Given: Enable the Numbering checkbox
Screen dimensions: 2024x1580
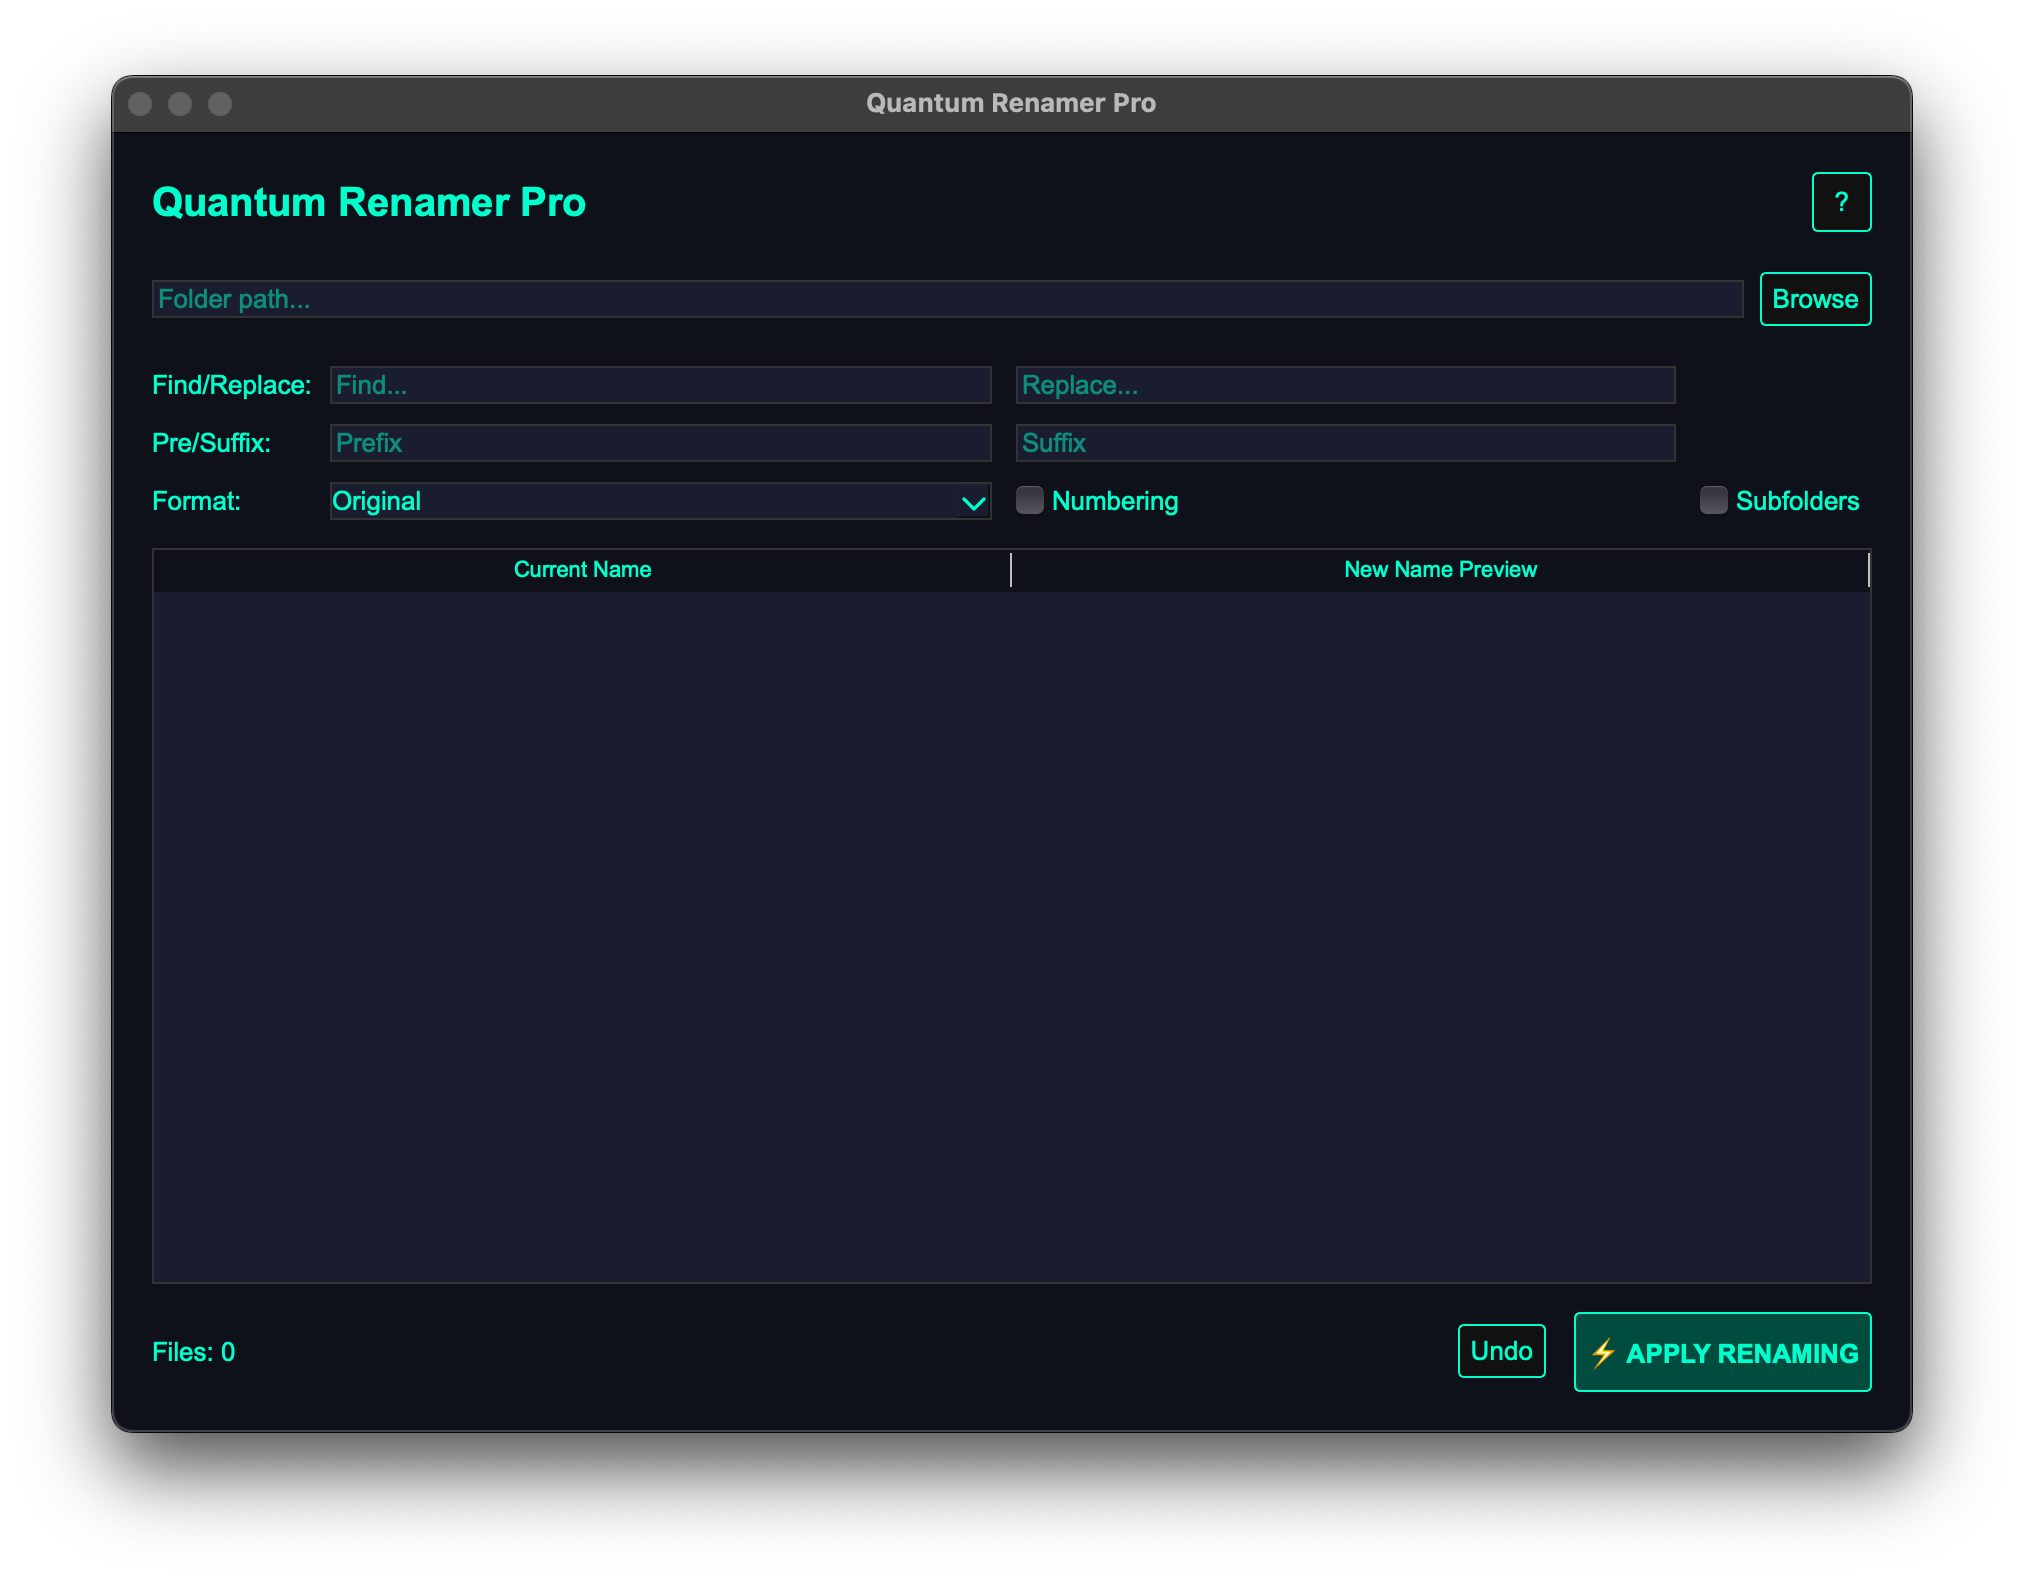Looking at the screenshot, I should (1030, 500).
